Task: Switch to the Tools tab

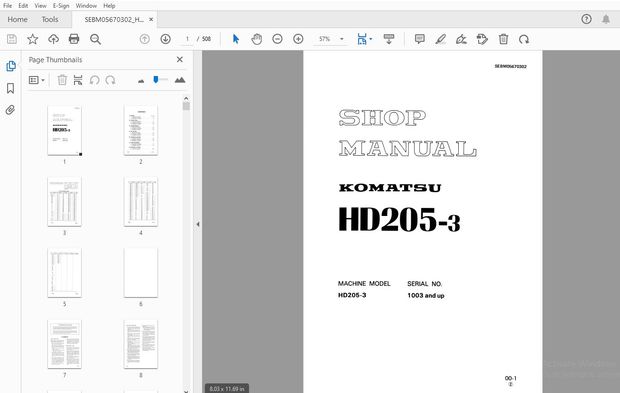Action: click(x=50, y=19)
